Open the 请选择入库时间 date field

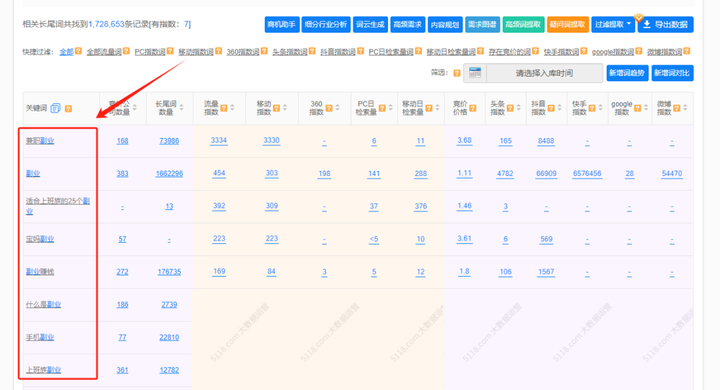(544, 73)
